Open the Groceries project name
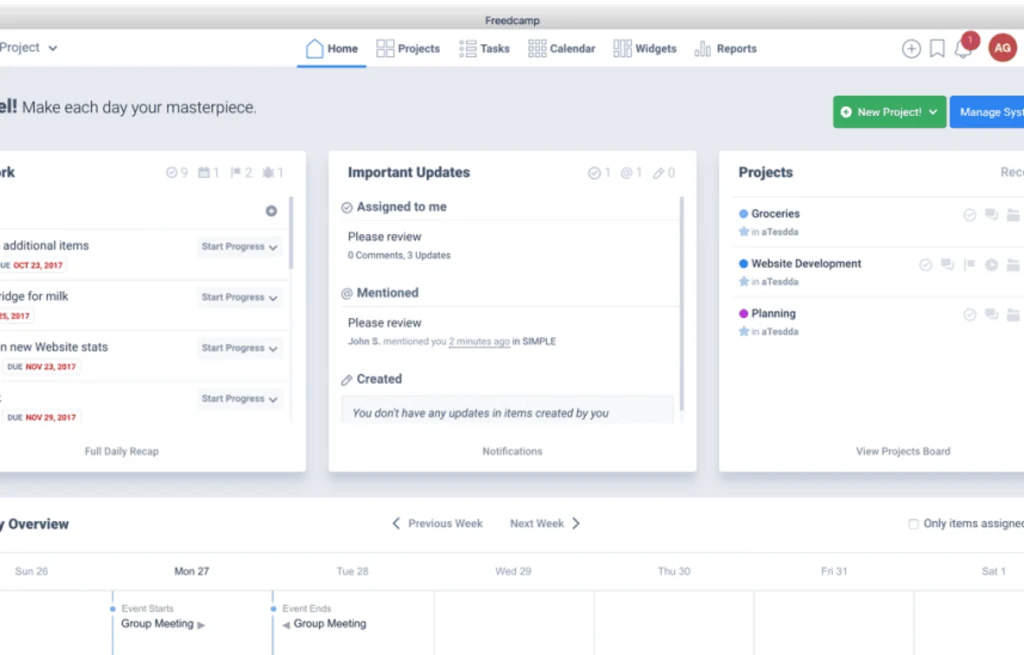This screenshot has height=655, width=1024. pyautogui.click(x=775, y=214)
